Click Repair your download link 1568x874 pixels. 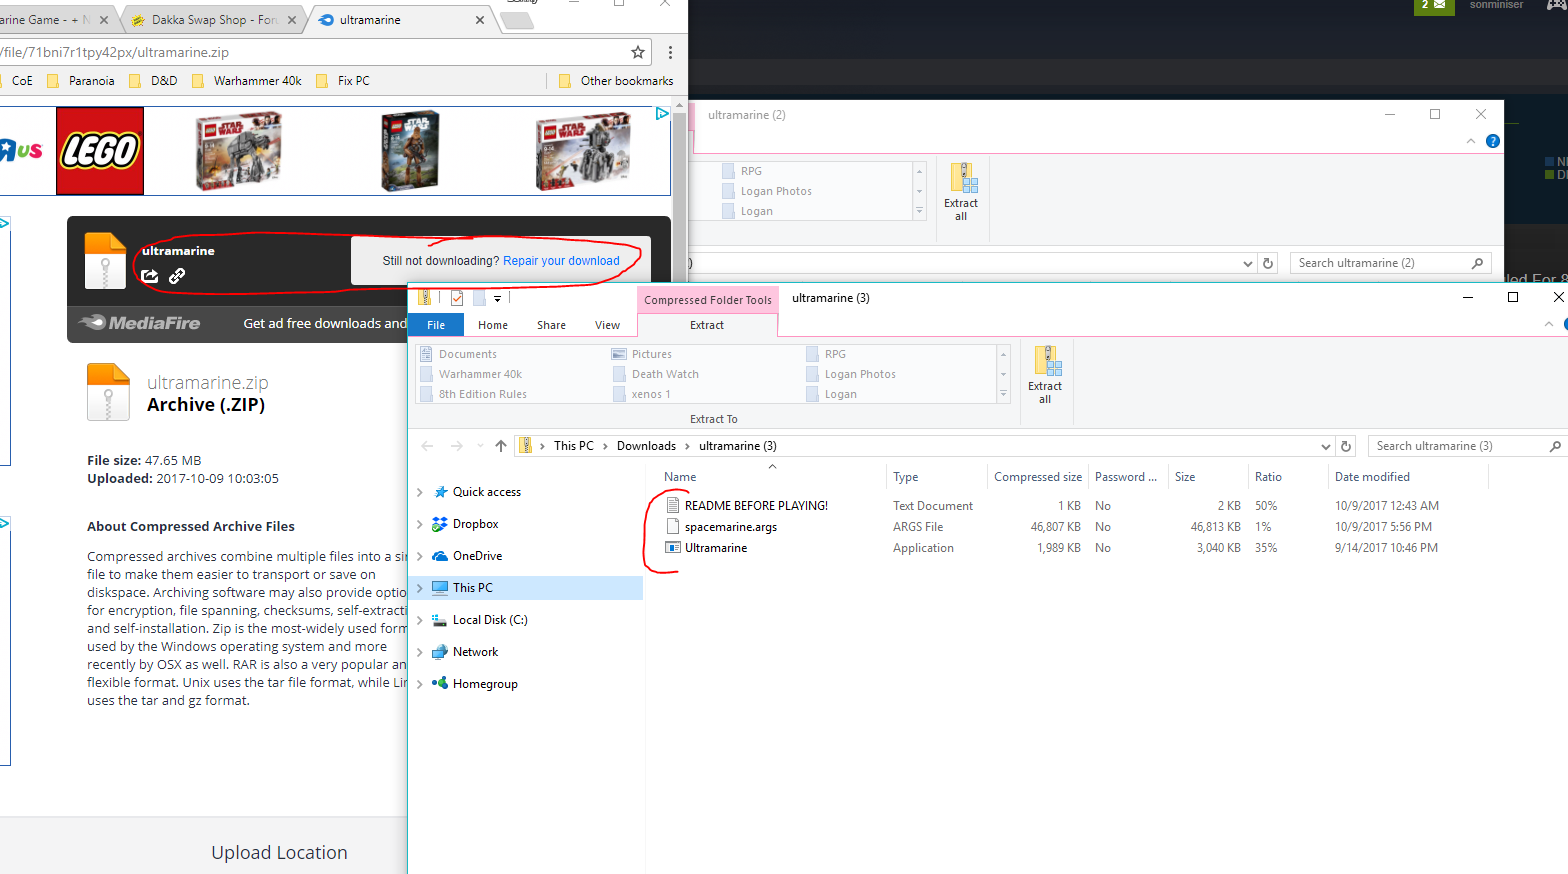pyautogui.click(x=561, y=261)
